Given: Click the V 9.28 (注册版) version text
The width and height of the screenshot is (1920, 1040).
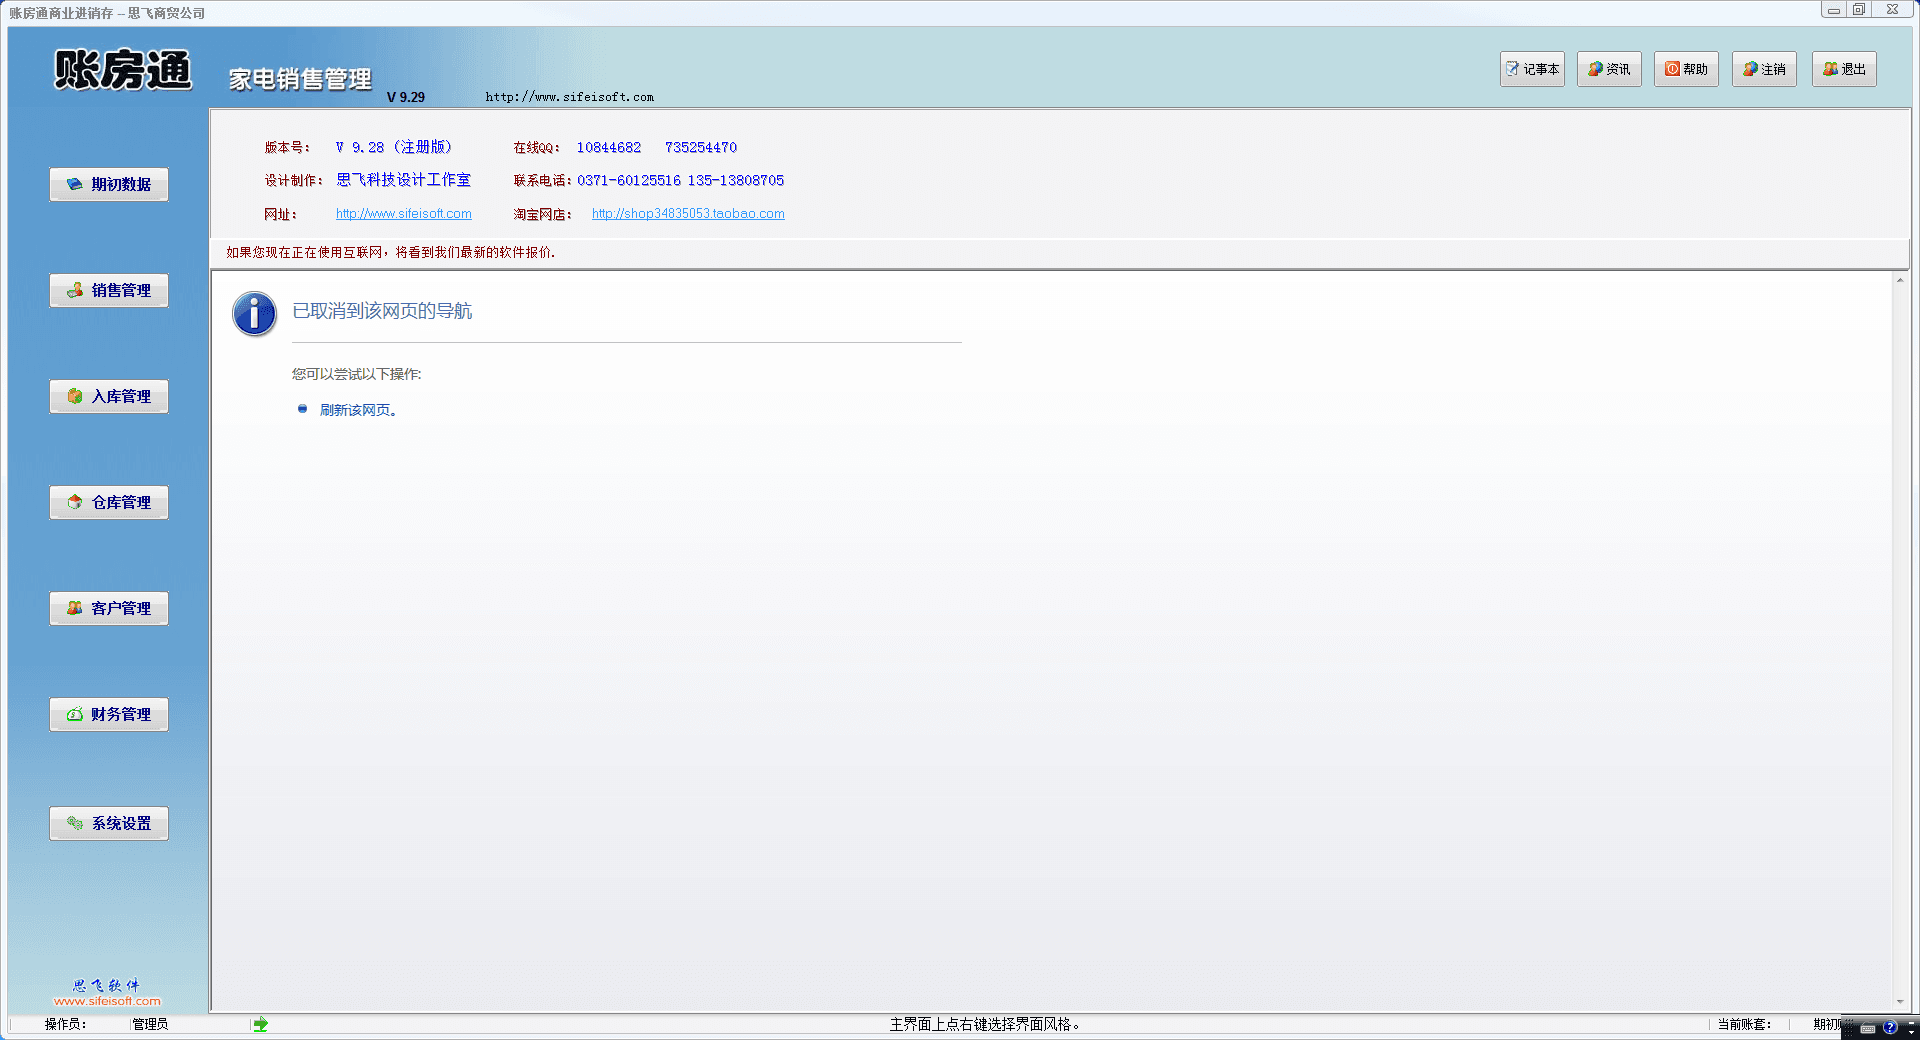Looking at the screenshot, I should (394, 147).
